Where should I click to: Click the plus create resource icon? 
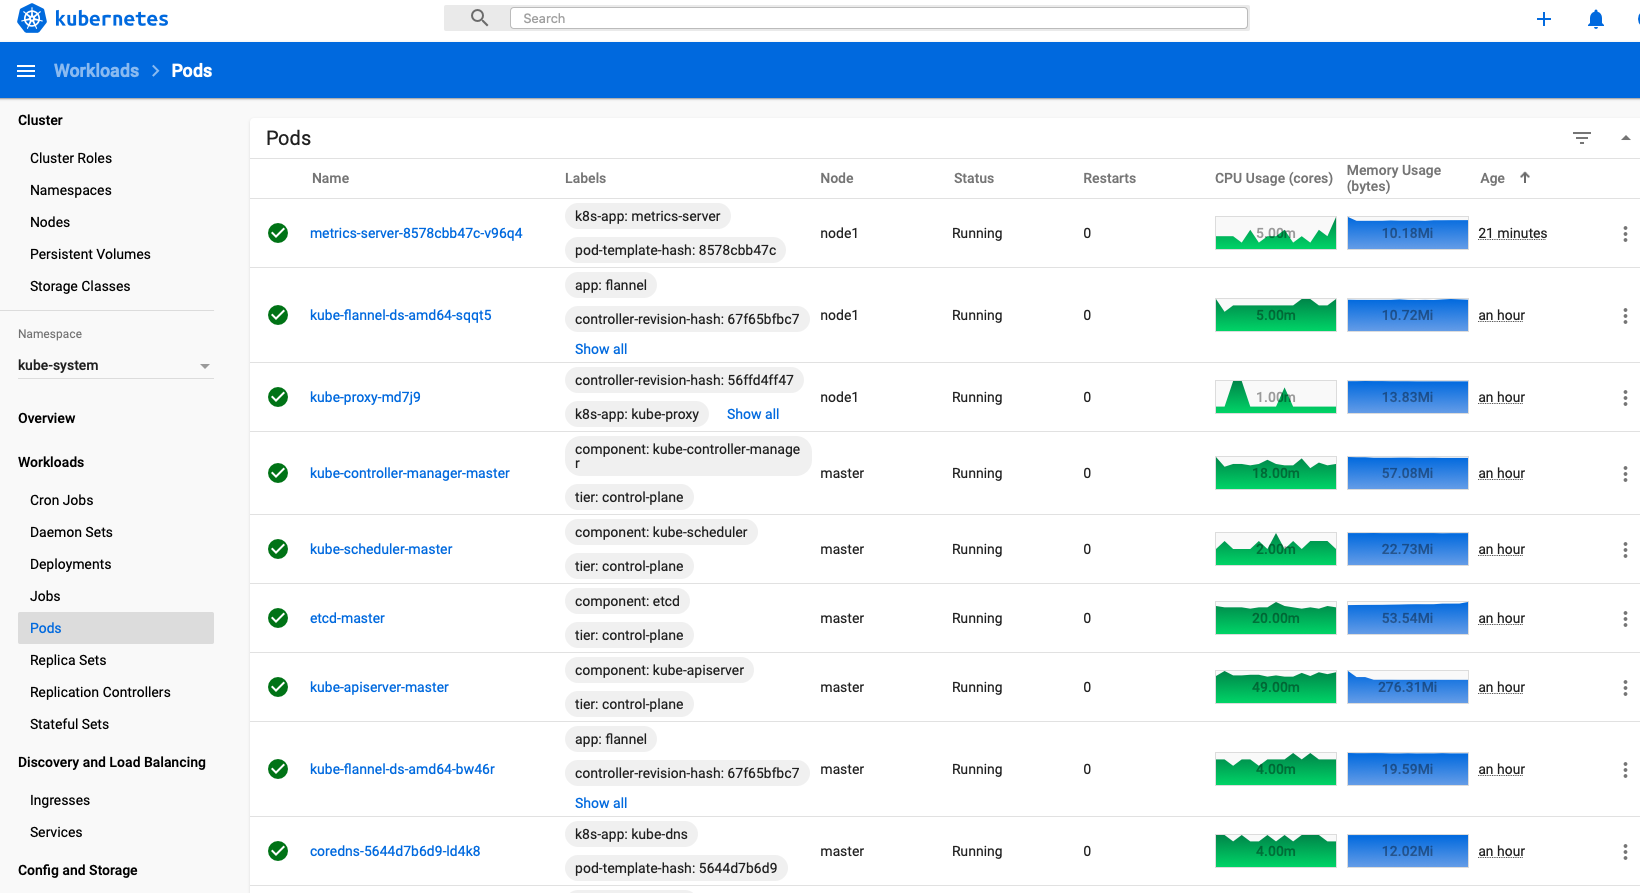coord(1544,19)
